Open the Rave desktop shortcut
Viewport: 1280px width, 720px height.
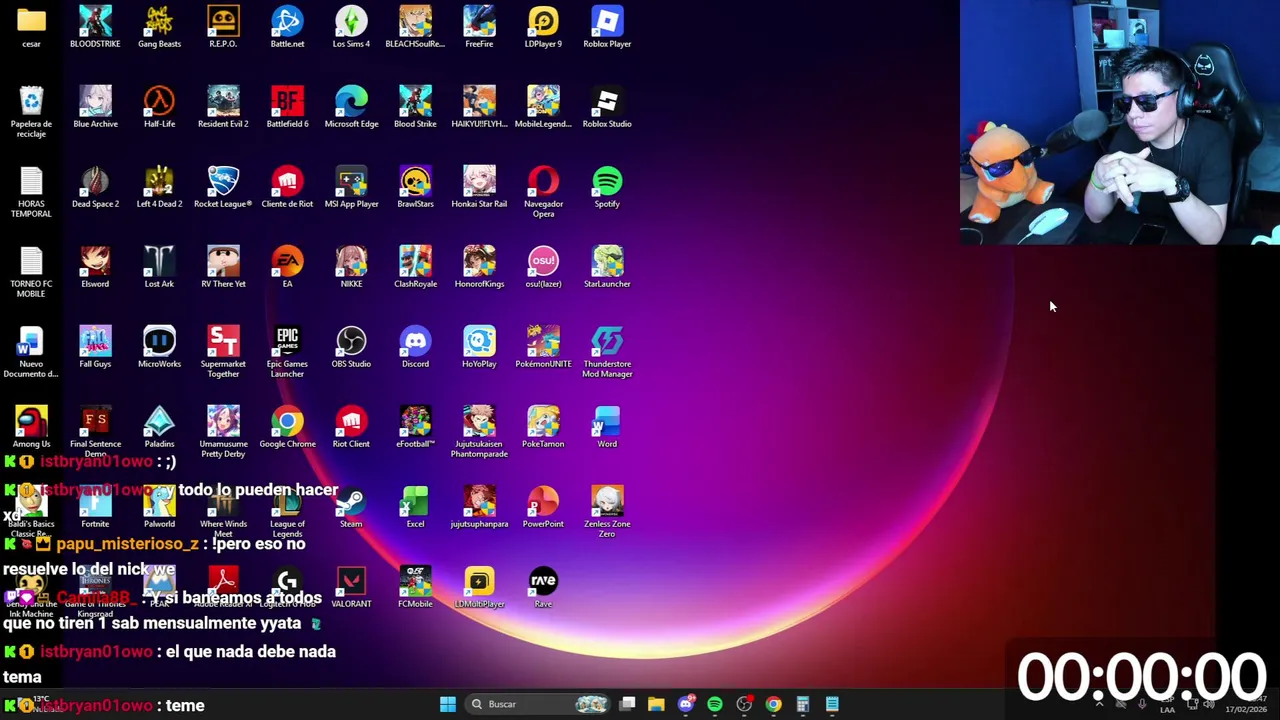click(x=543, y=587)
